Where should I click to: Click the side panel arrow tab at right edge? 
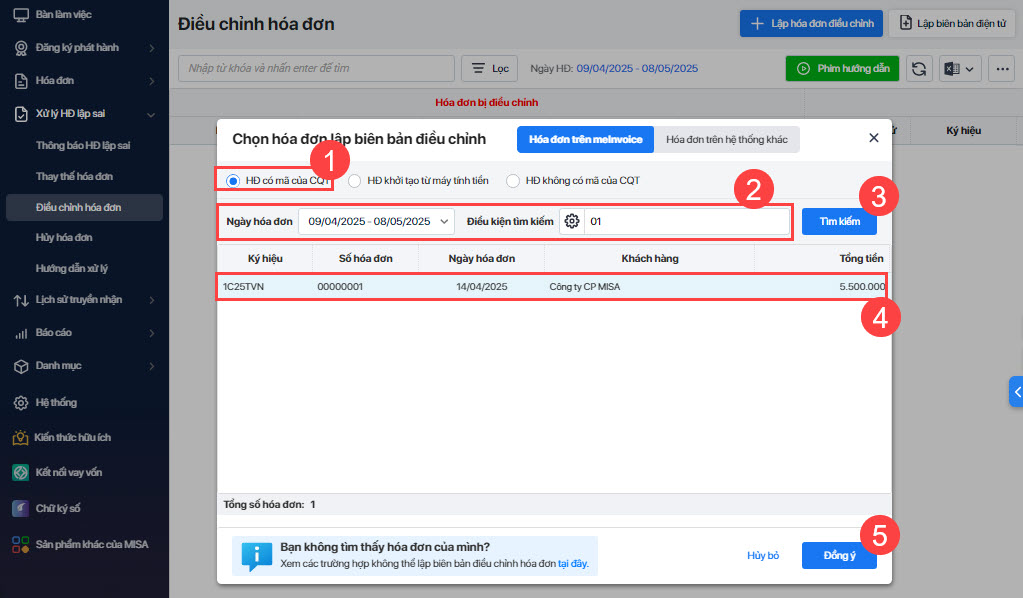coord(1016,392)
